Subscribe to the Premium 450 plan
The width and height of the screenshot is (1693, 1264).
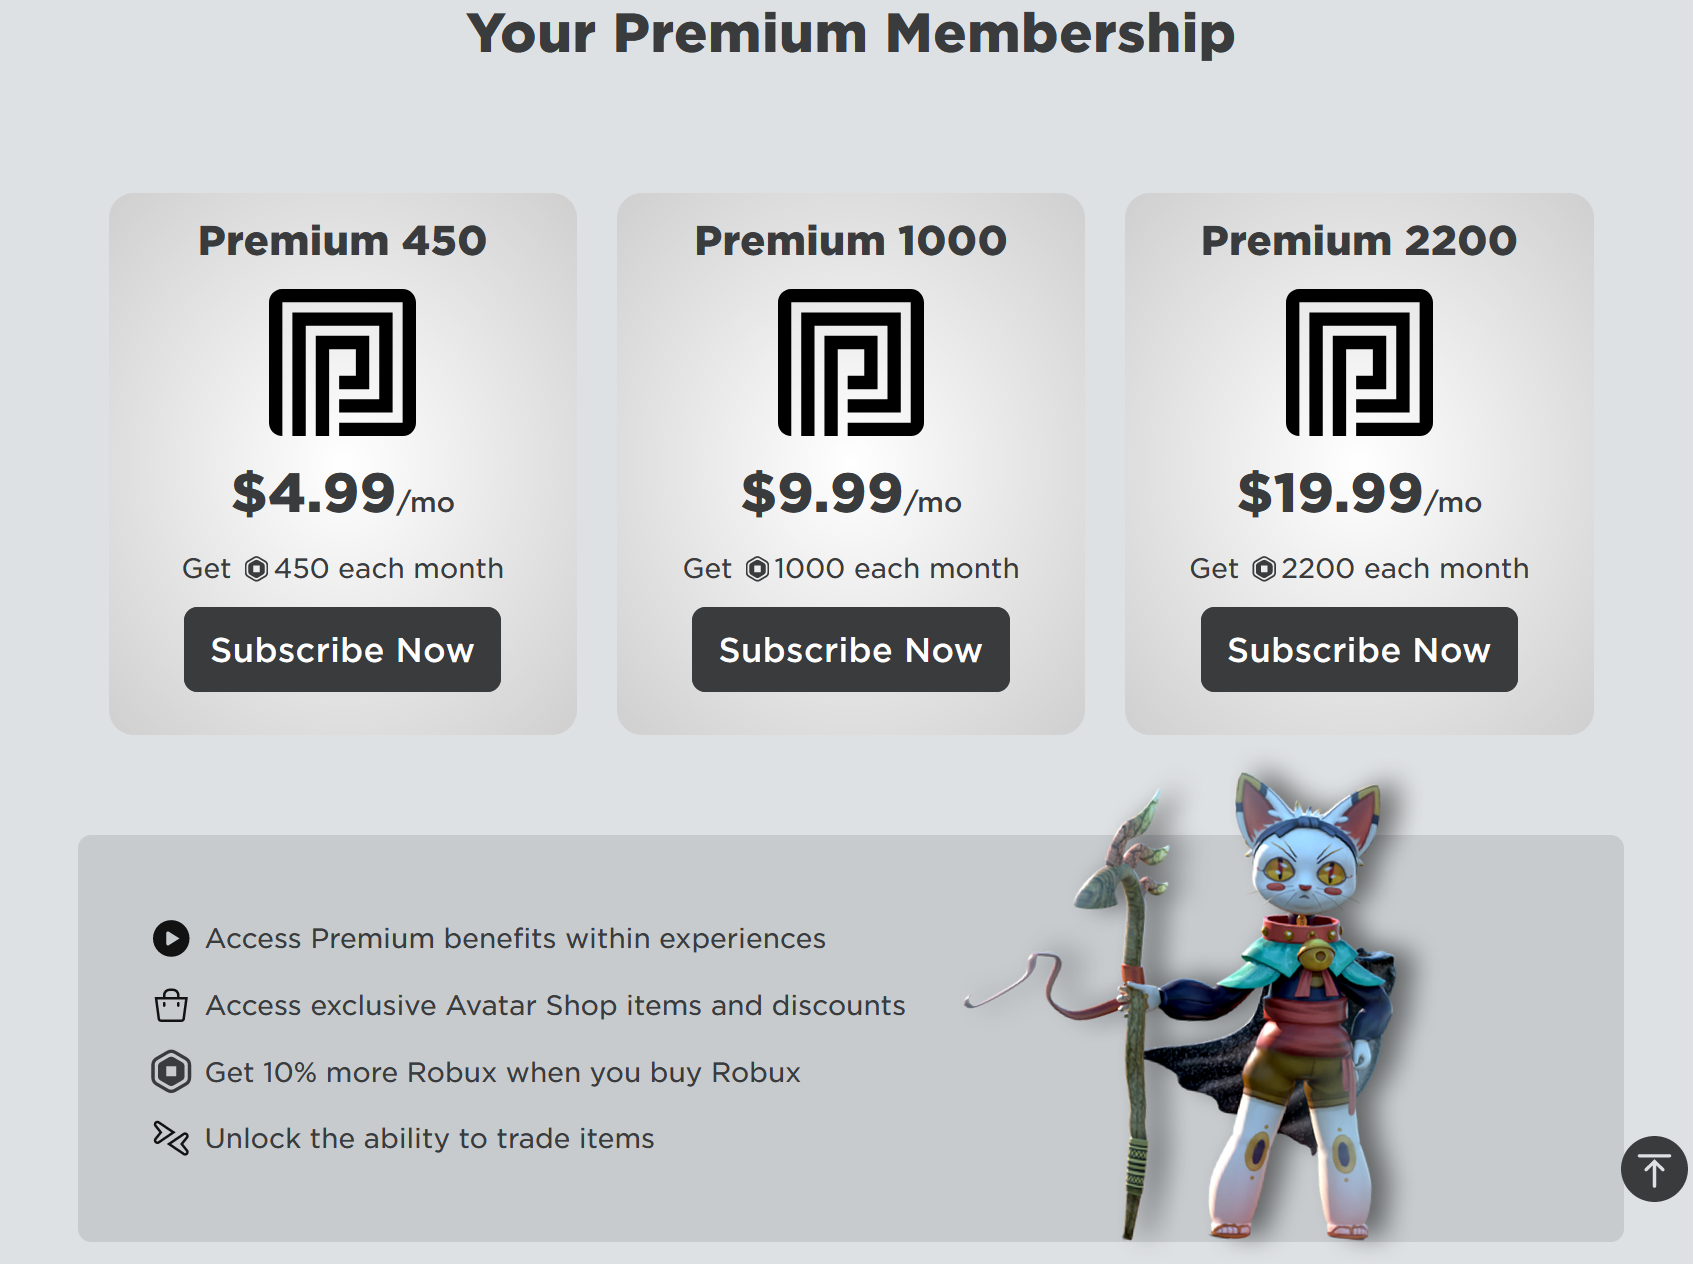342,649
